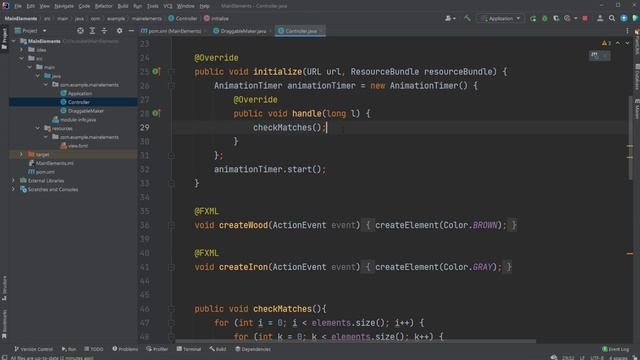
Task: Open the Profiler tool window
Action: tap(157, 349)
